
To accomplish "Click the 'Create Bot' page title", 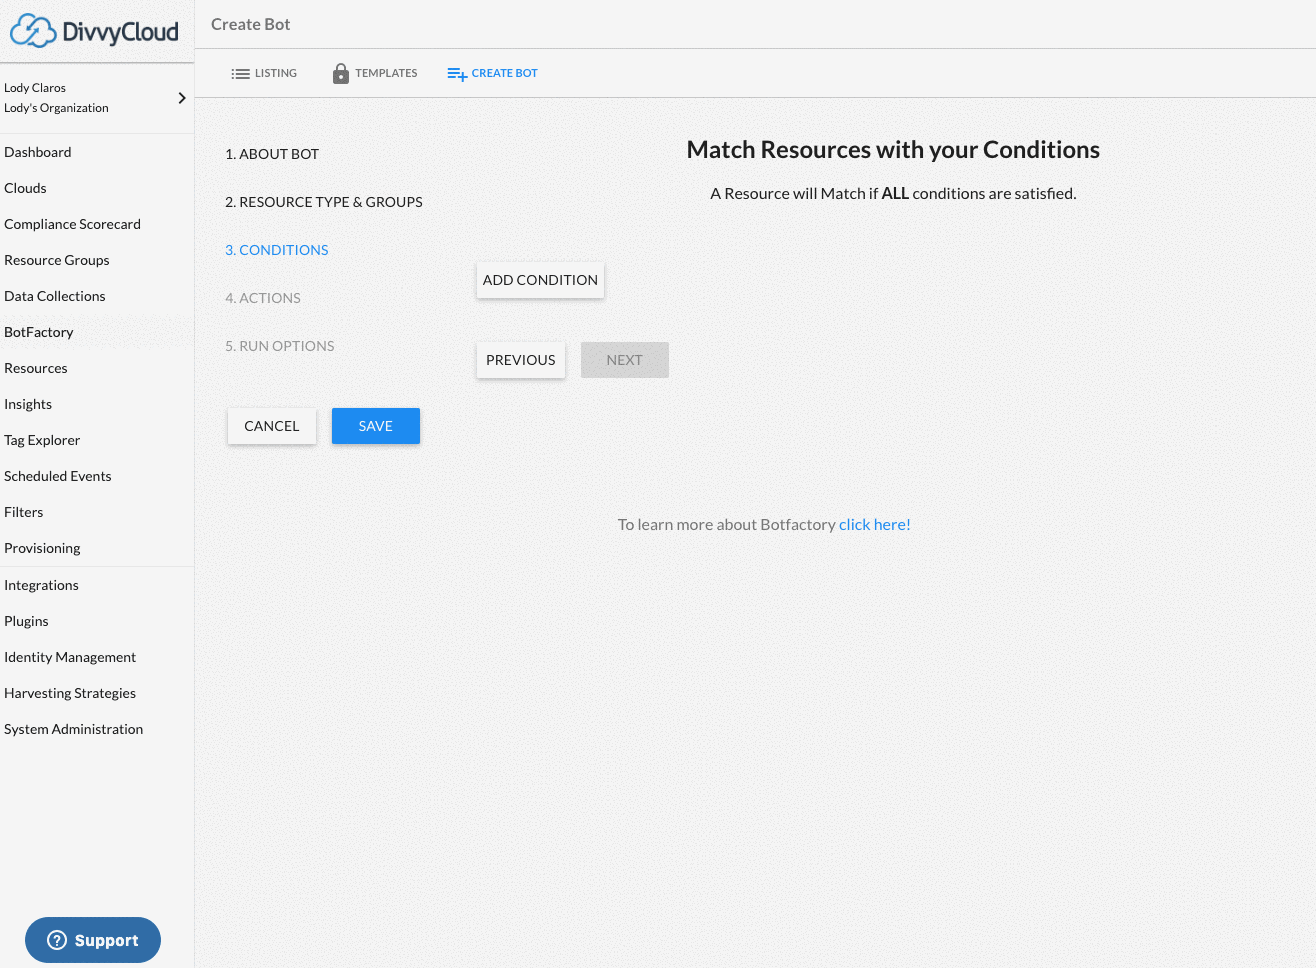I will click(251, 24).
